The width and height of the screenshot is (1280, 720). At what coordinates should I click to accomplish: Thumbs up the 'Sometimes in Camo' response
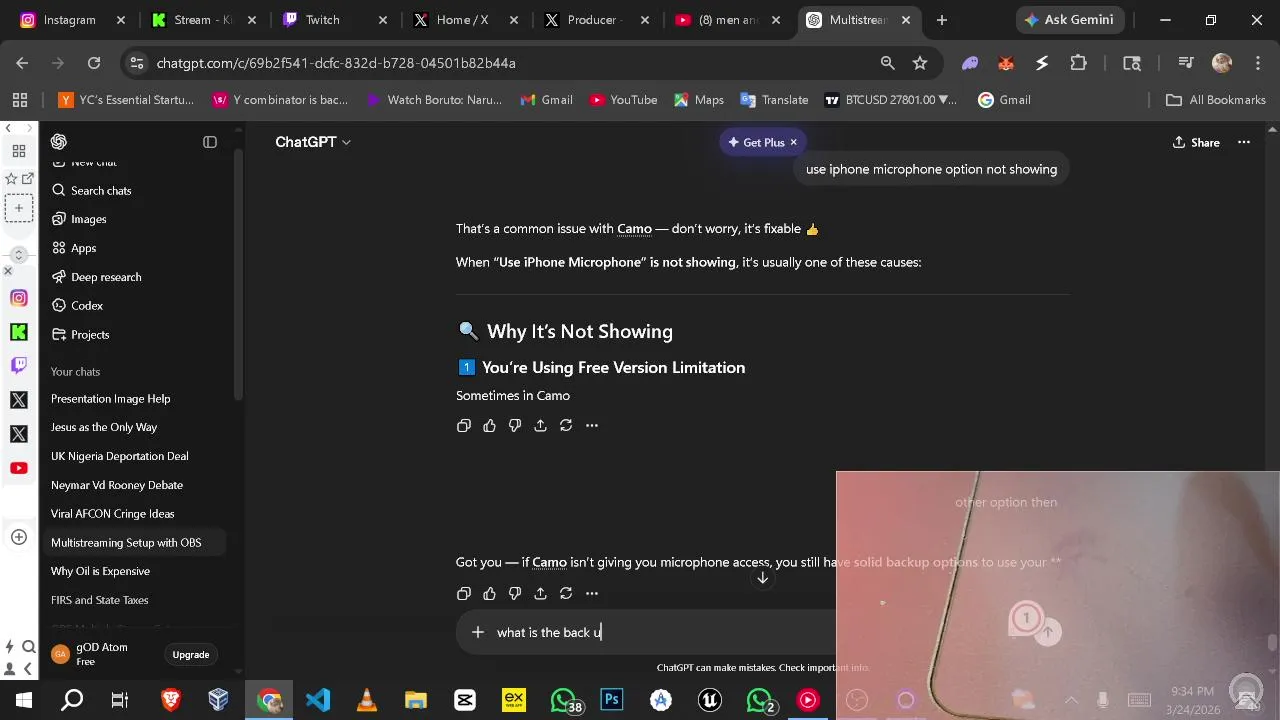point(489,425)
